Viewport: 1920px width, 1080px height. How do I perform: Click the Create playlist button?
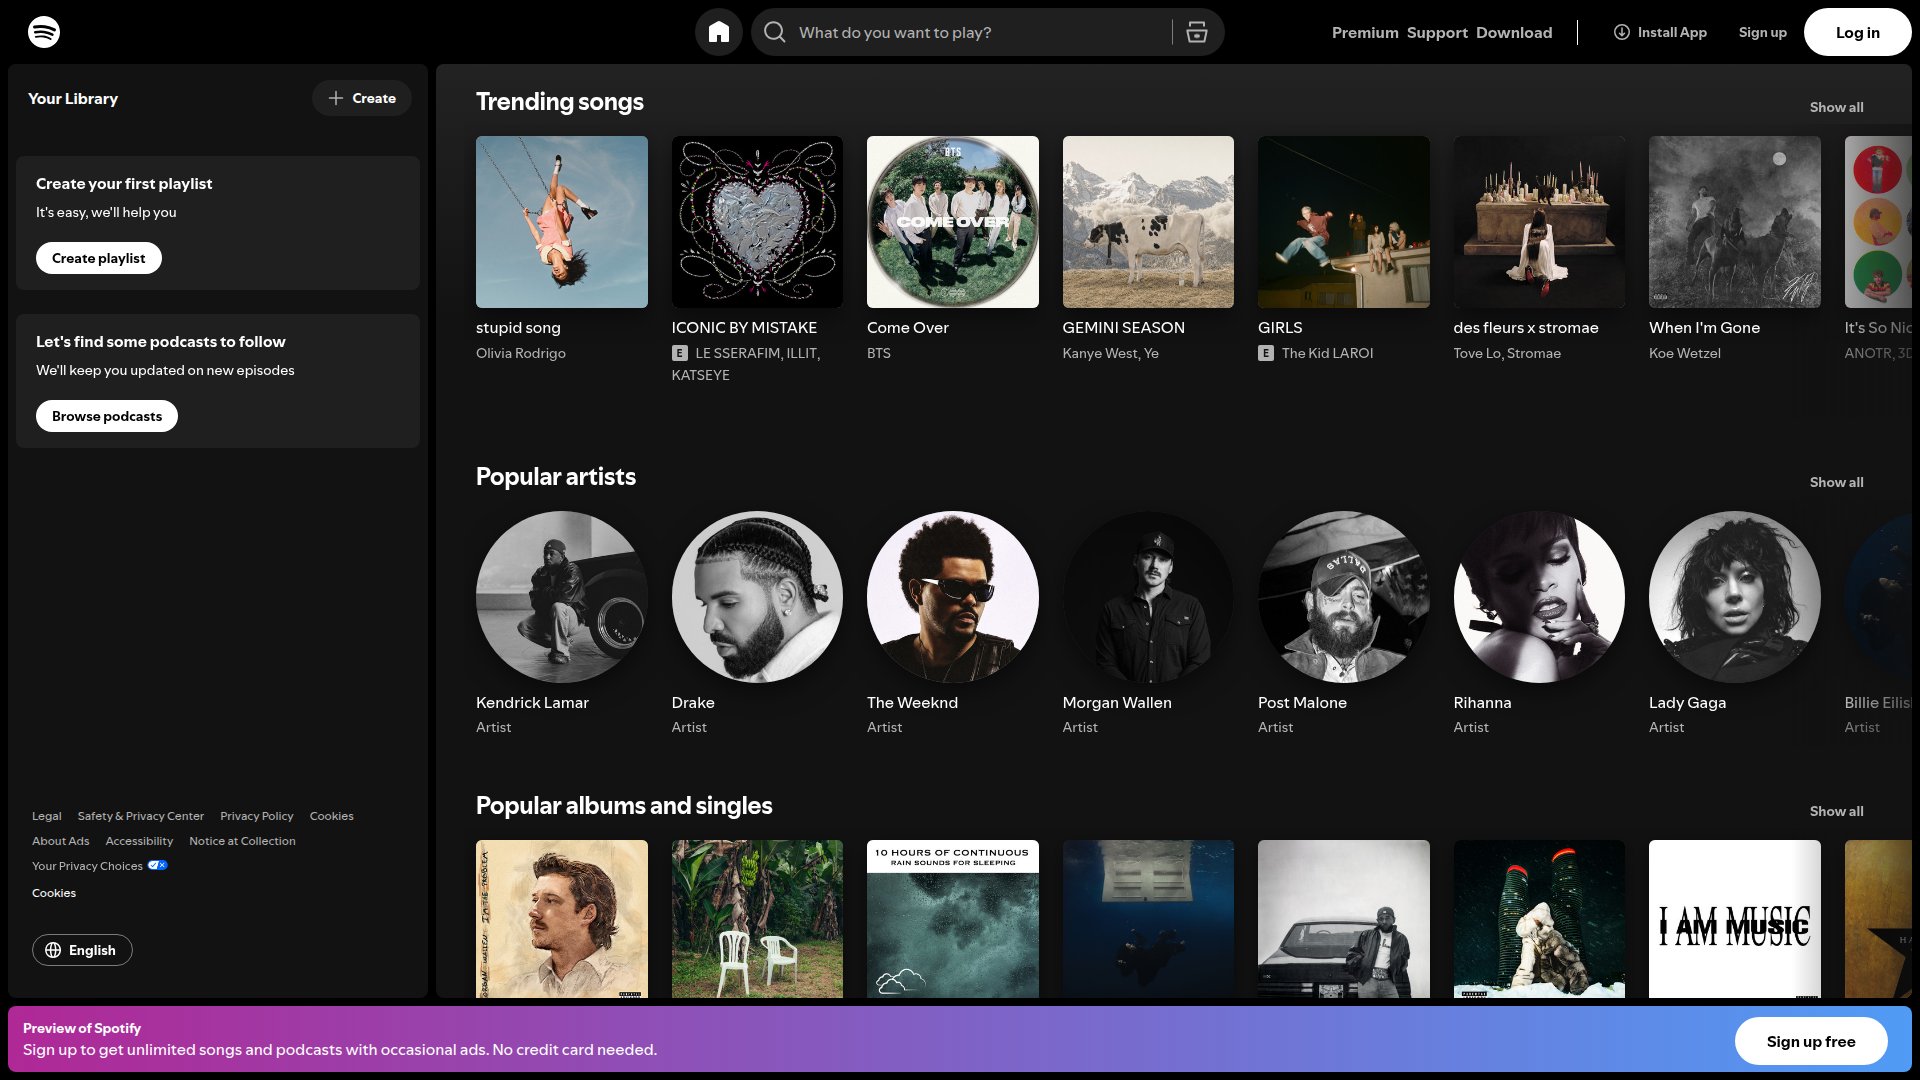pos(99,258)
